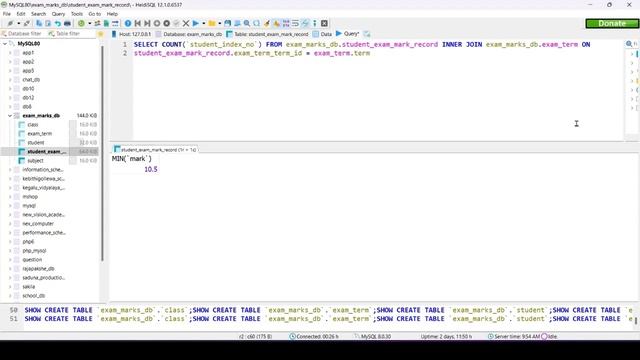Open the Go to menu
This screenshot has width=640, height=360.
[94, 14]
